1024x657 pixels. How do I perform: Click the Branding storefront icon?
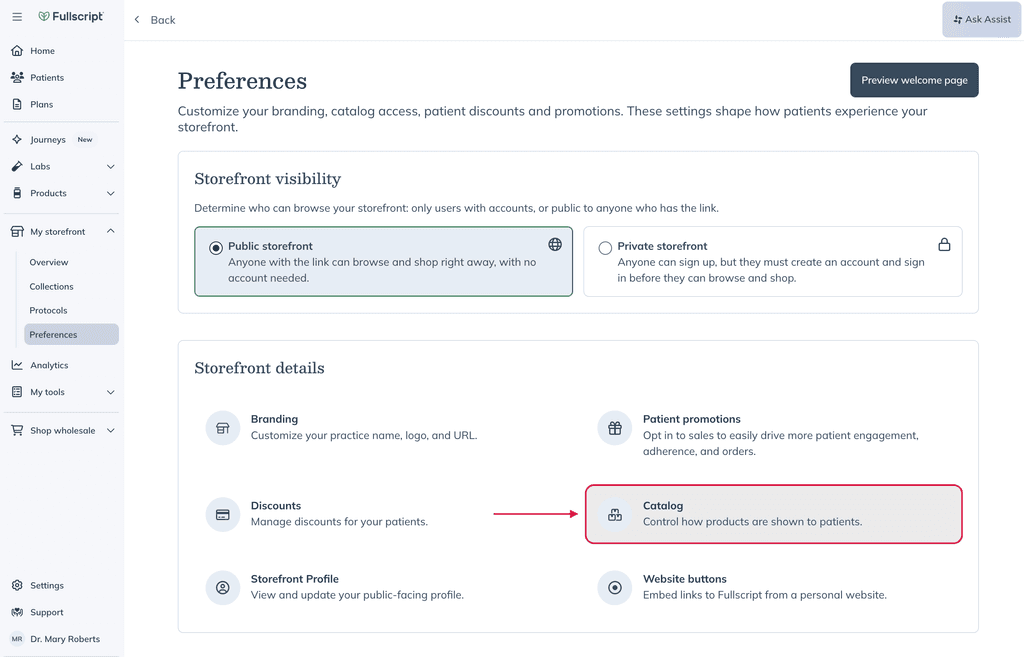tap(223, 428)
